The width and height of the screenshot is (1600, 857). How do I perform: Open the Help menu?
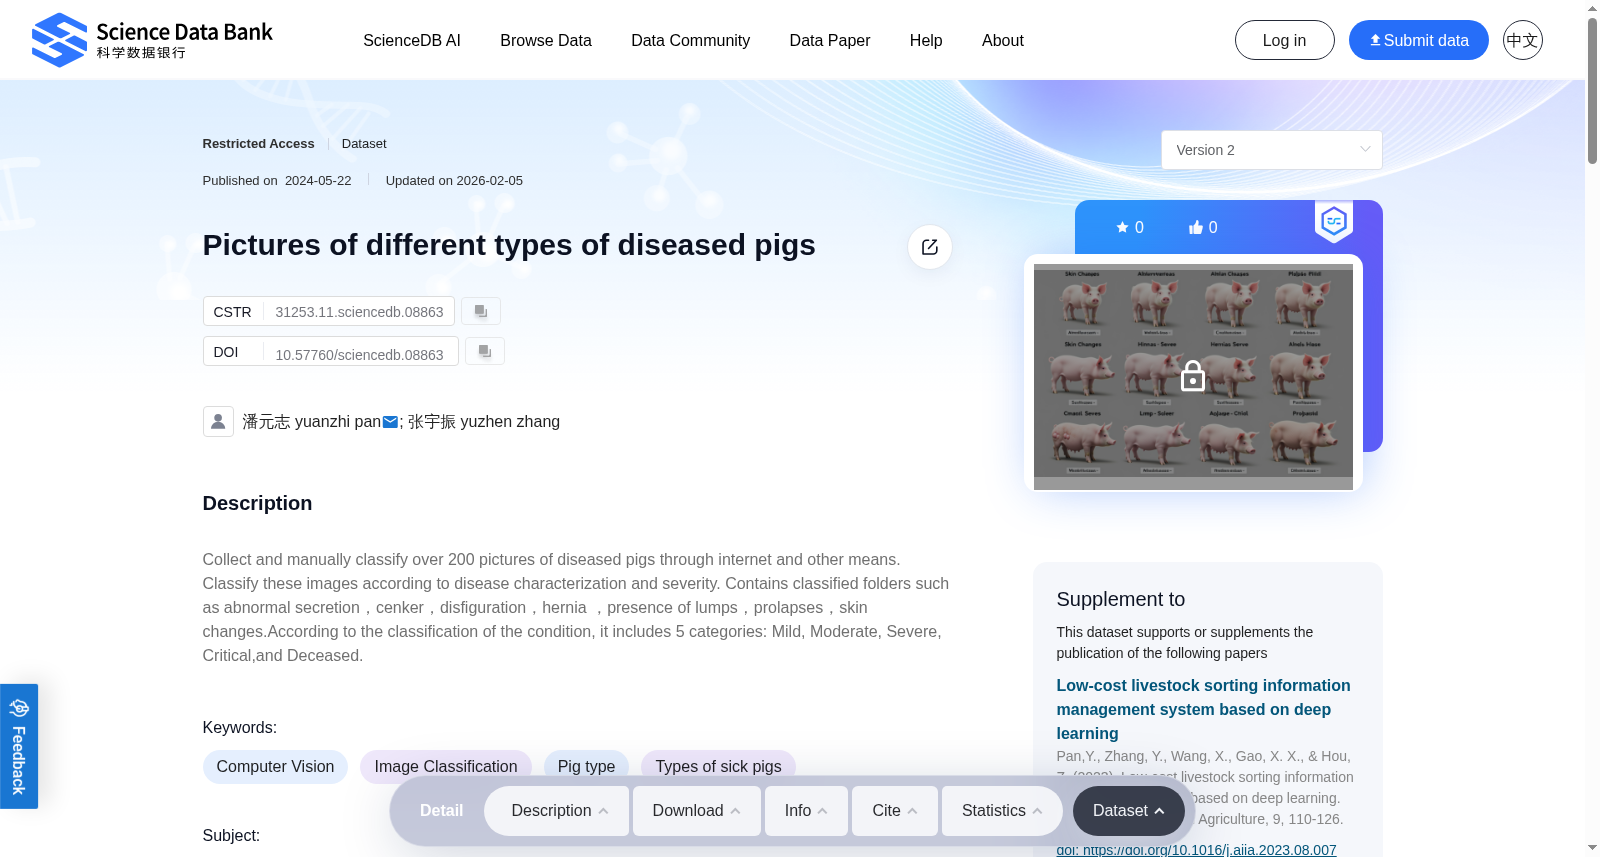[x=926, y=40]
